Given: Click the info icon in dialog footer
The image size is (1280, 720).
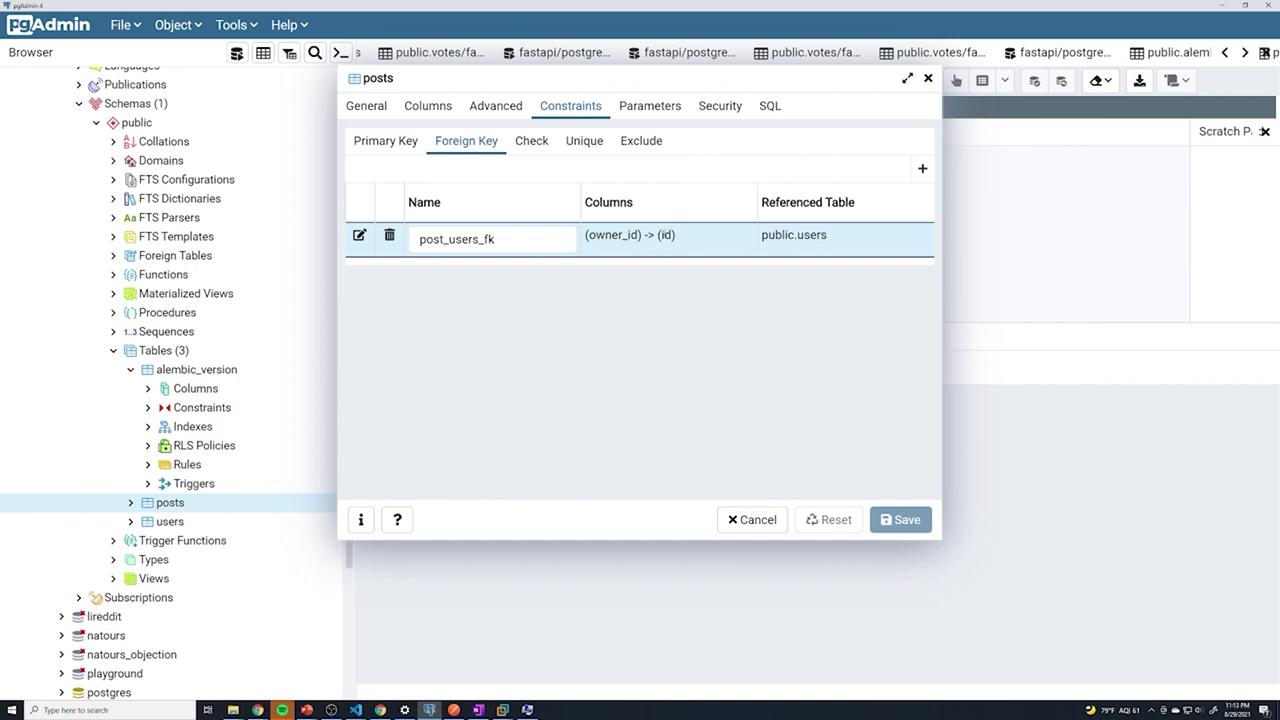Looking at the screenshot, I should (361, 520).
